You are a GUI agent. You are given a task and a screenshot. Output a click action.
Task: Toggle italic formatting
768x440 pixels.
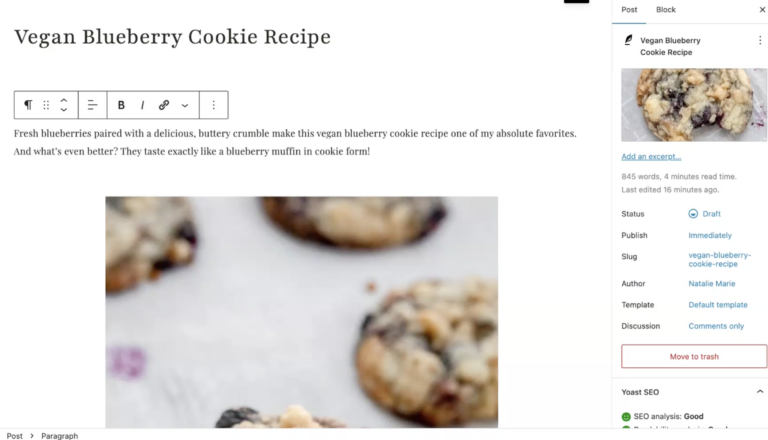(x=143, y=105)
